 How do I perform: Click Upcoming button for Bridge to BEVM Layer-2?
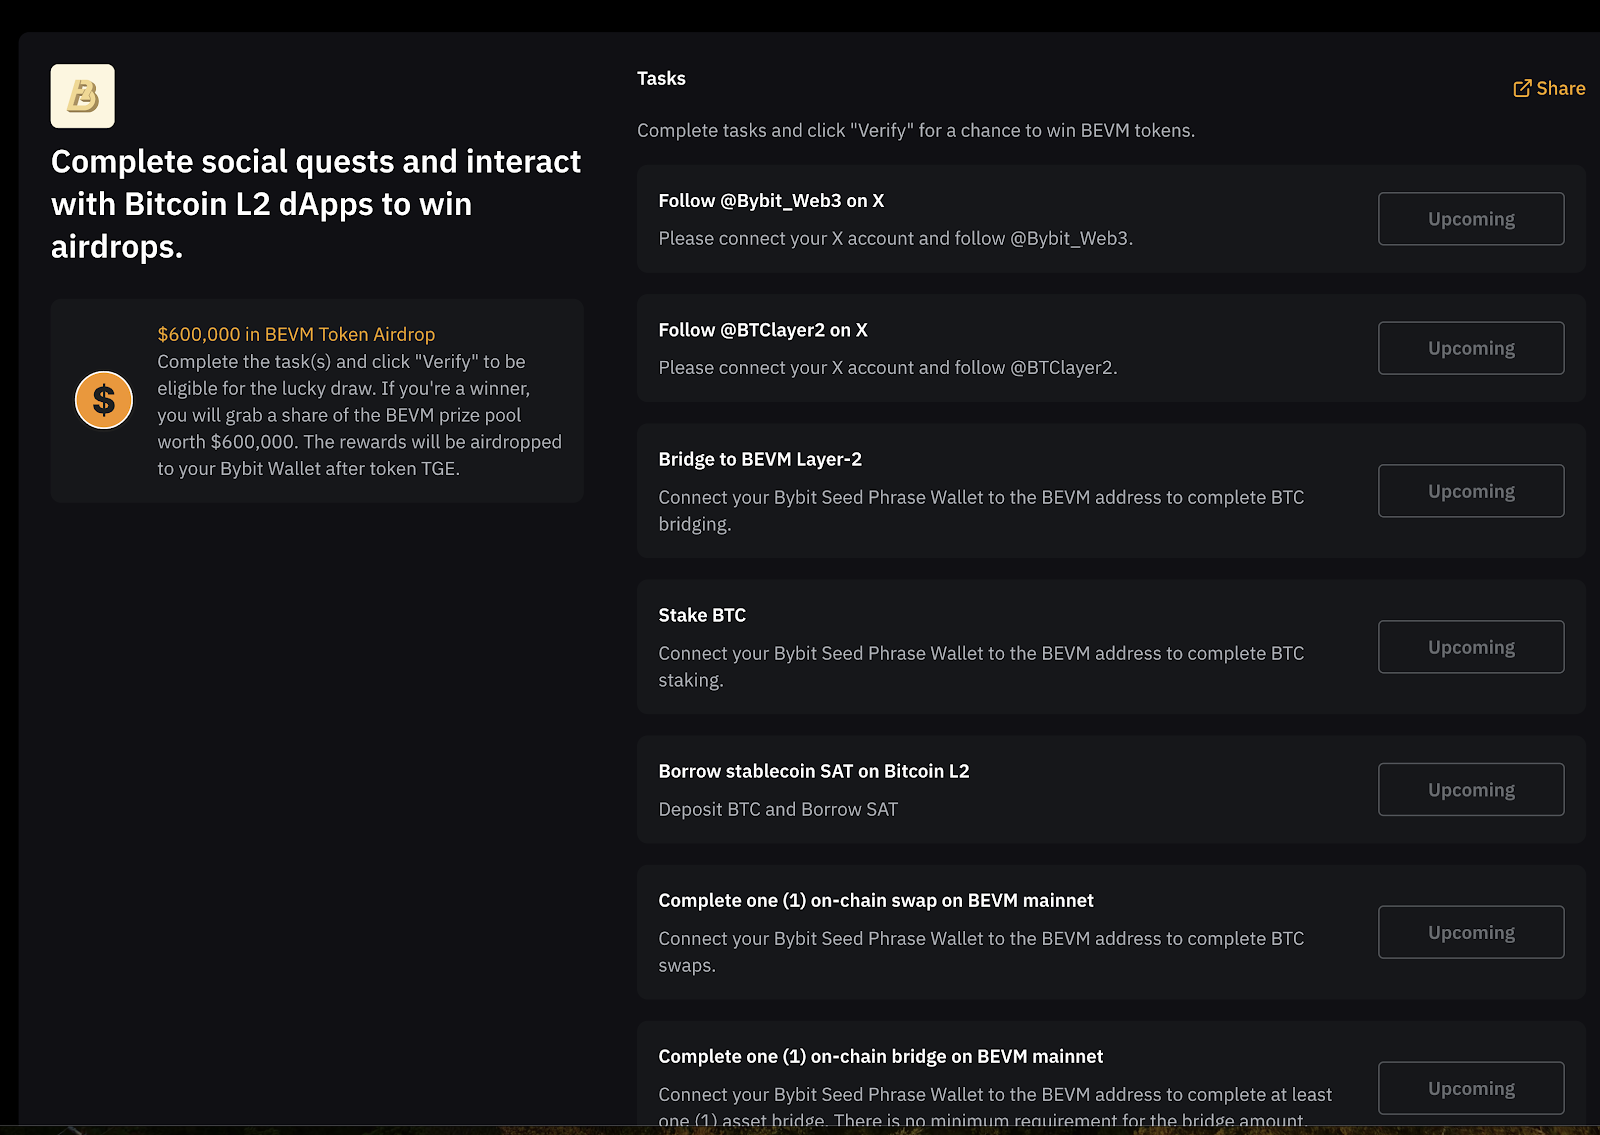1471,491
